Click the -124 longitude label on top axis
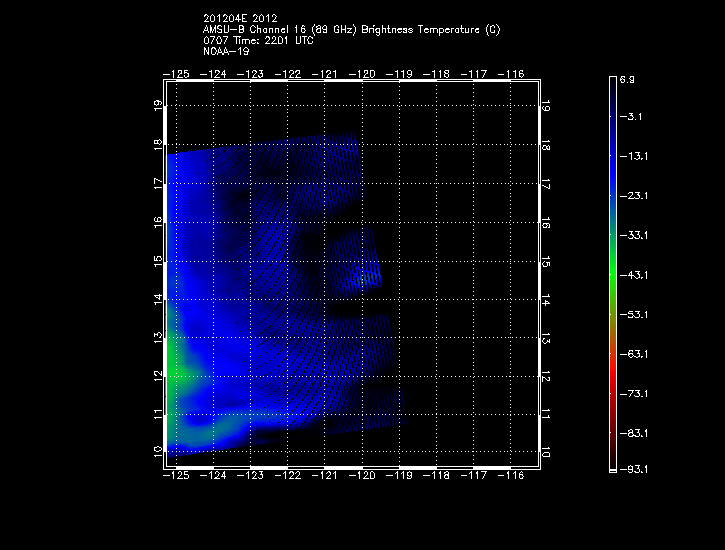Screen dimensions: 725x550 [213, 74]
